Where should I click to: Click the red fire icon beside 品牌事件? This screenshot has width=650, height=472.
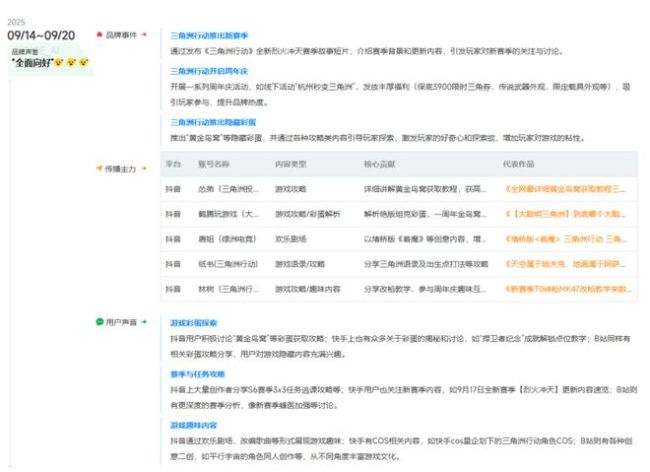pos(99,34)
